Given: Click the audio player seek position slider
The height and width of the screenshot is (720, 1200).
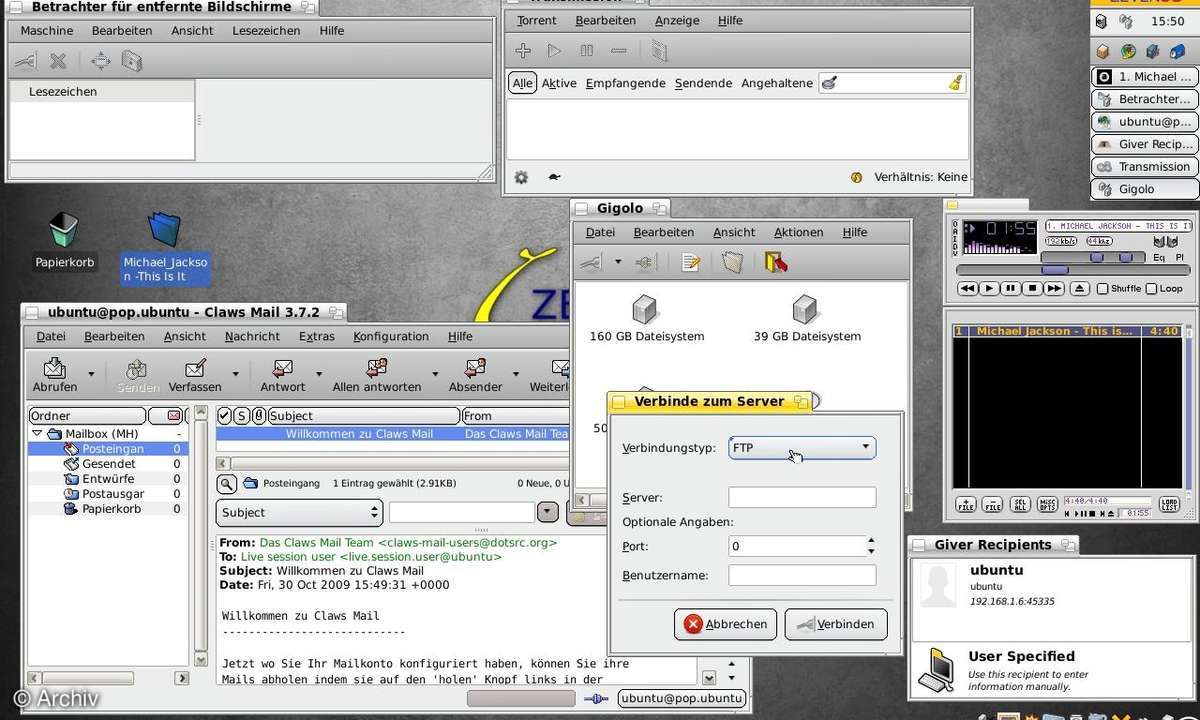Looking at the screenshot, I should click(1055, 270).
